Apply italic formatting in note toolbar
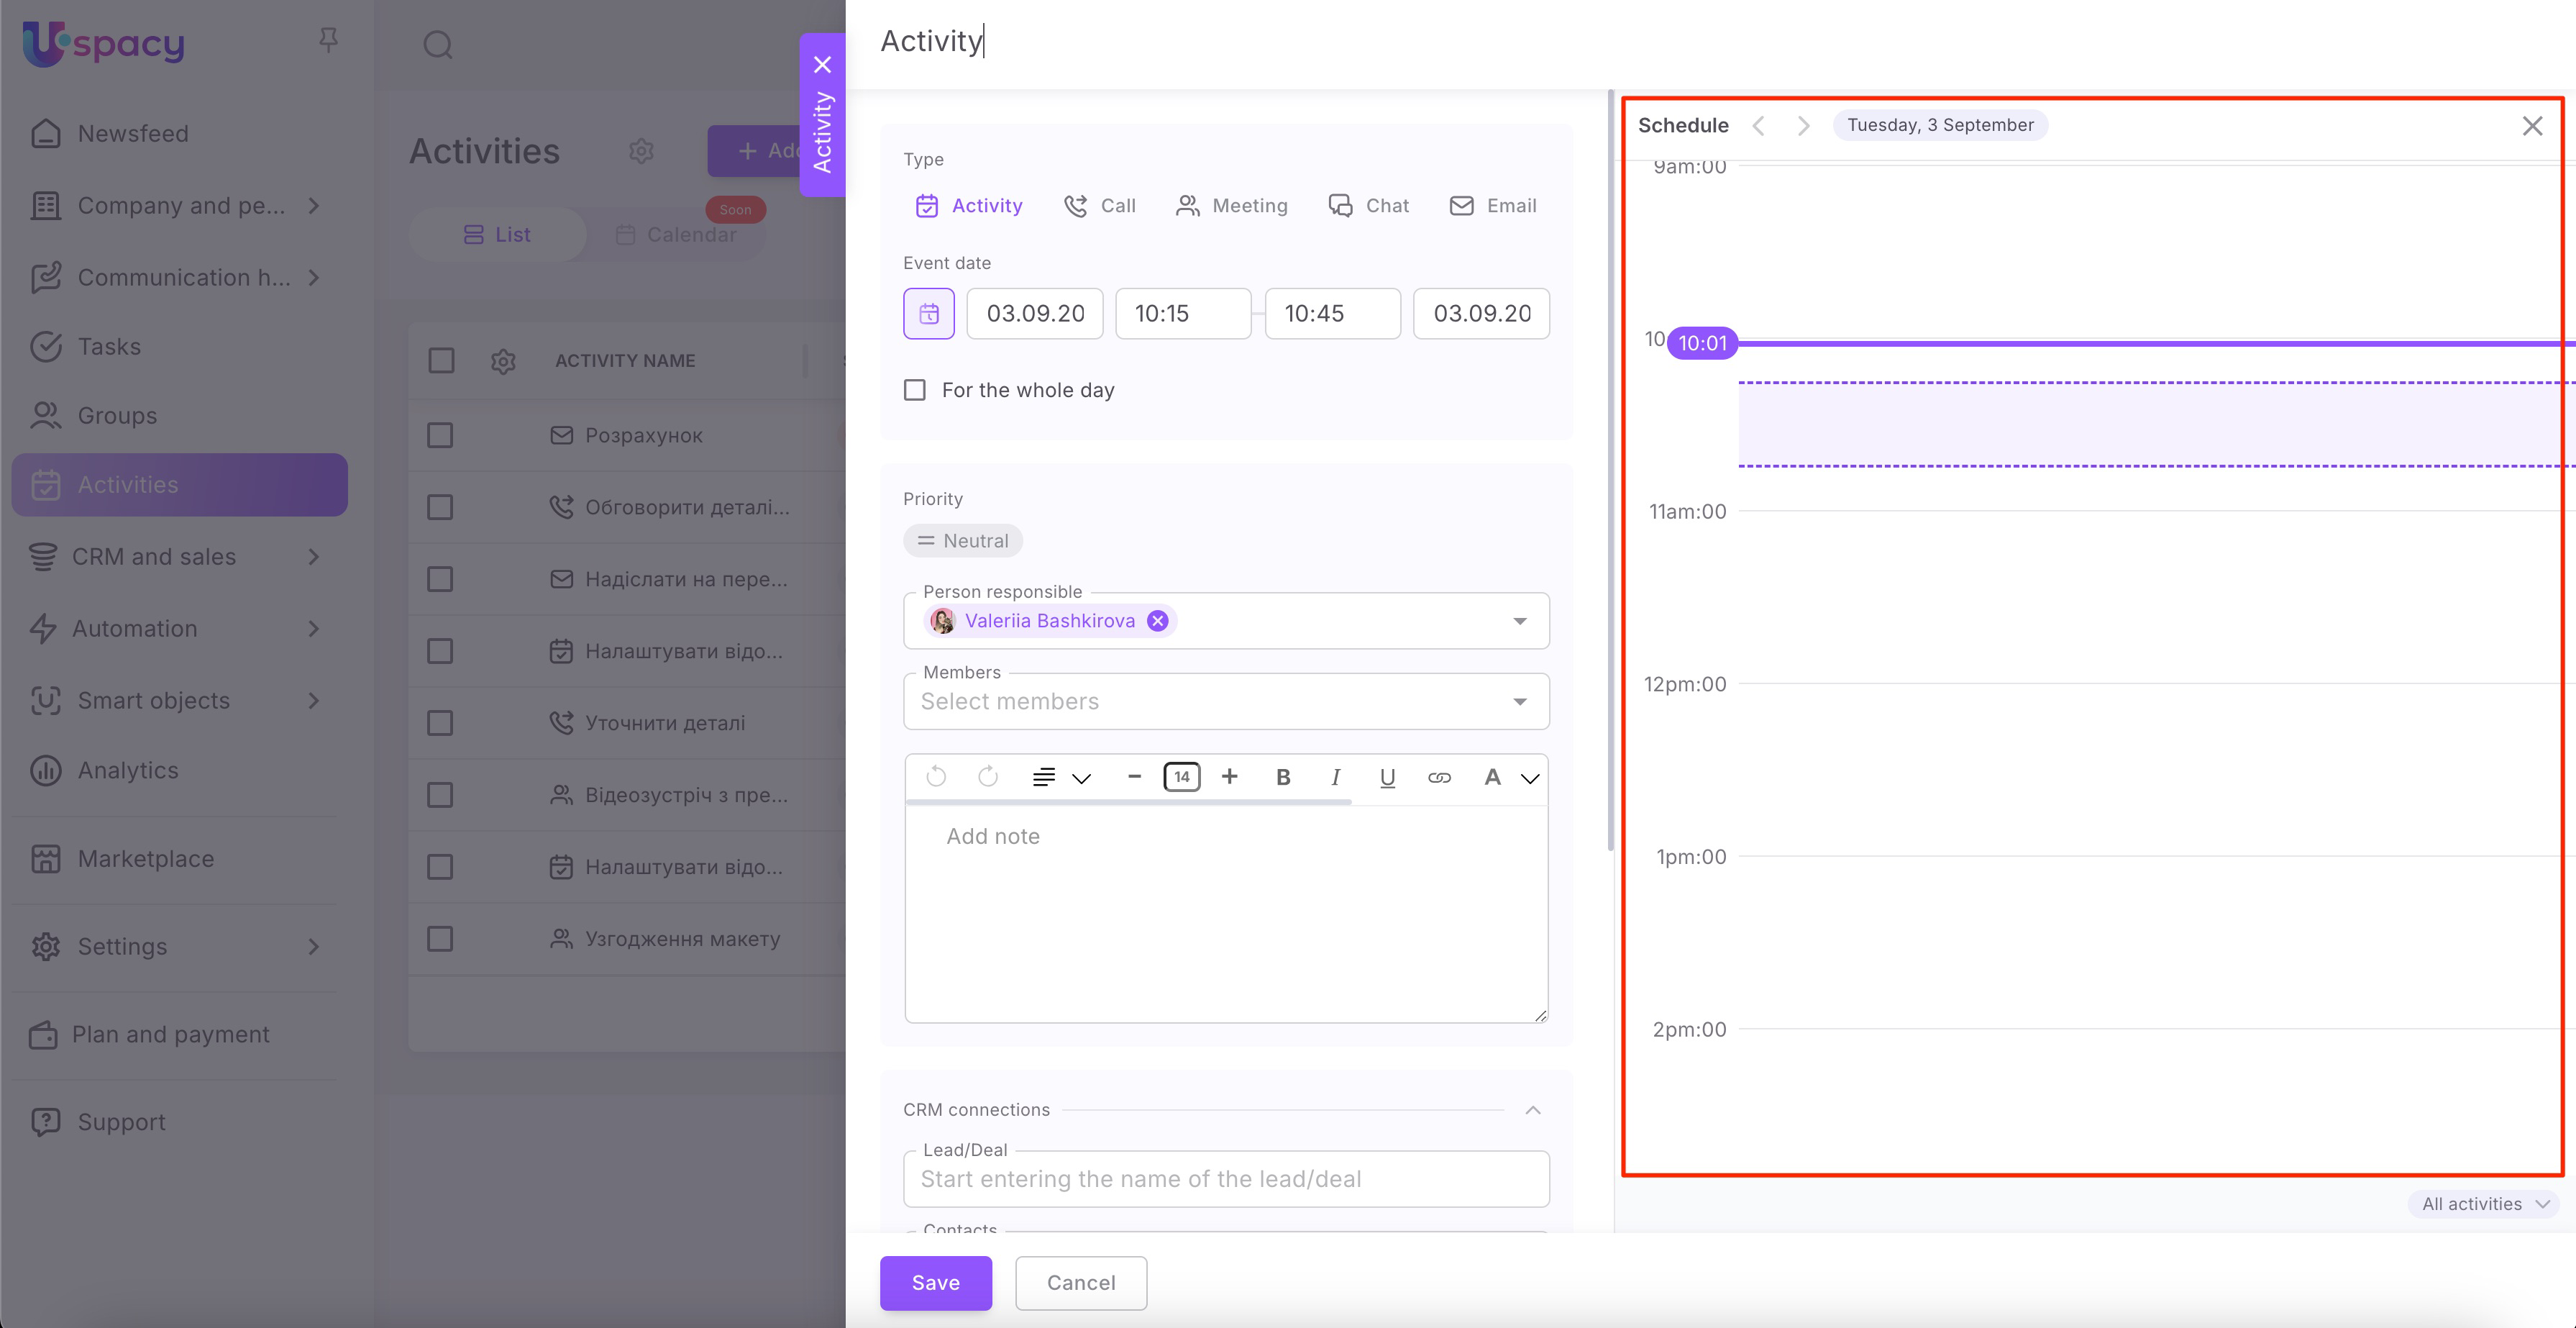Screen dimensions: 2576x1328 [1335, 777]
